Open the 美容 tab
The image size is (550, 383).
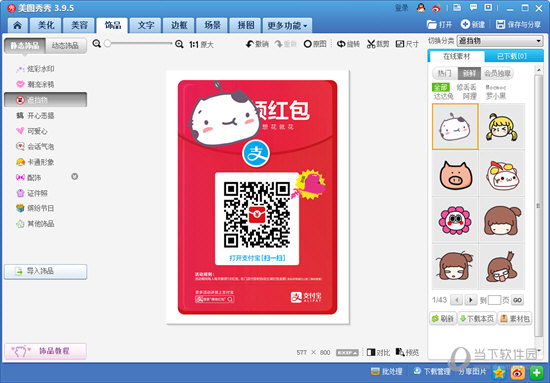point(79,25)
